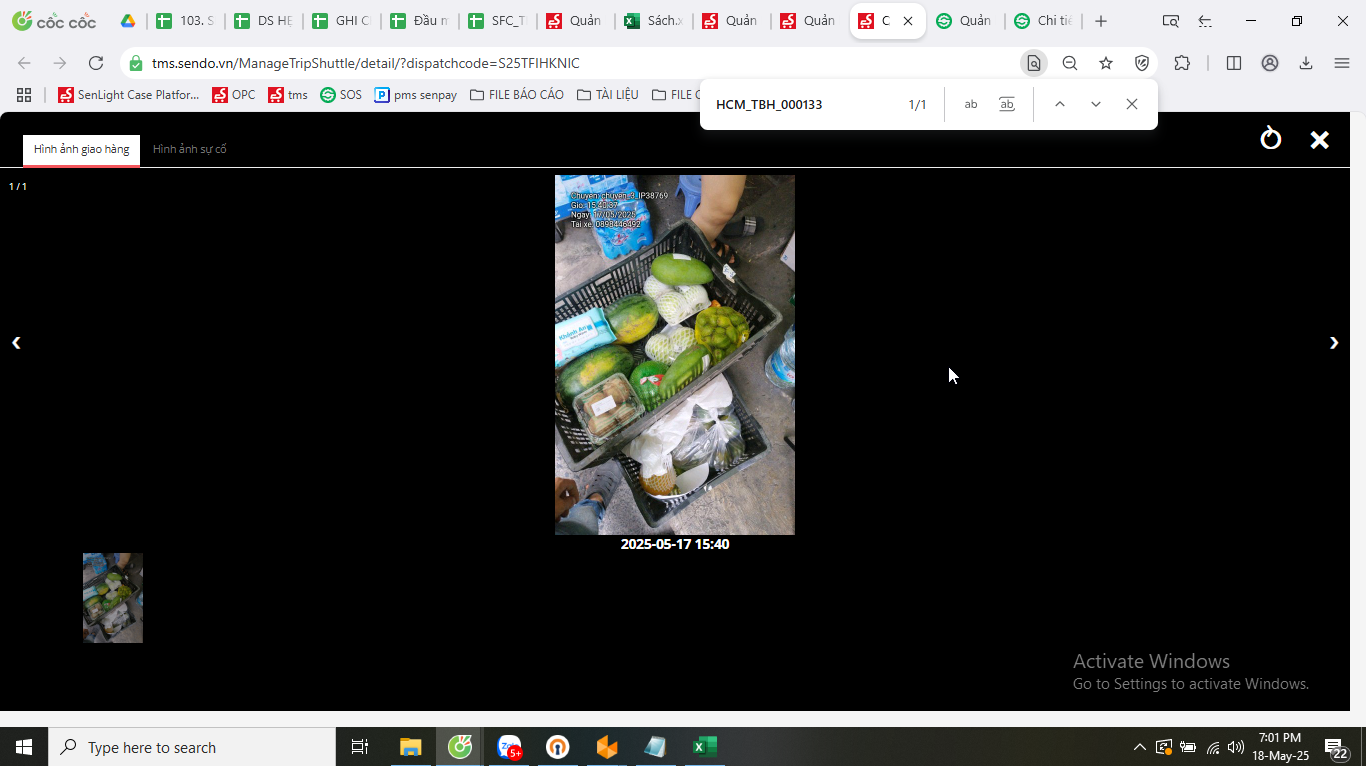Open the pms senpay bookmark

(x=416, y=95)
